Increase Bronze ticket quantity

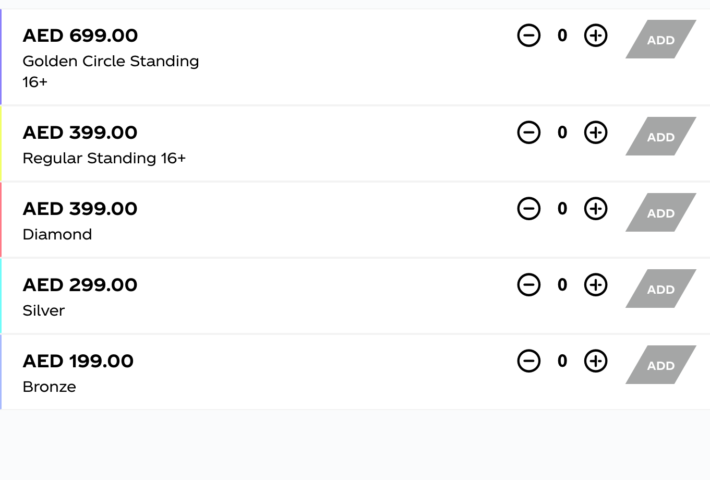[595, 361]
